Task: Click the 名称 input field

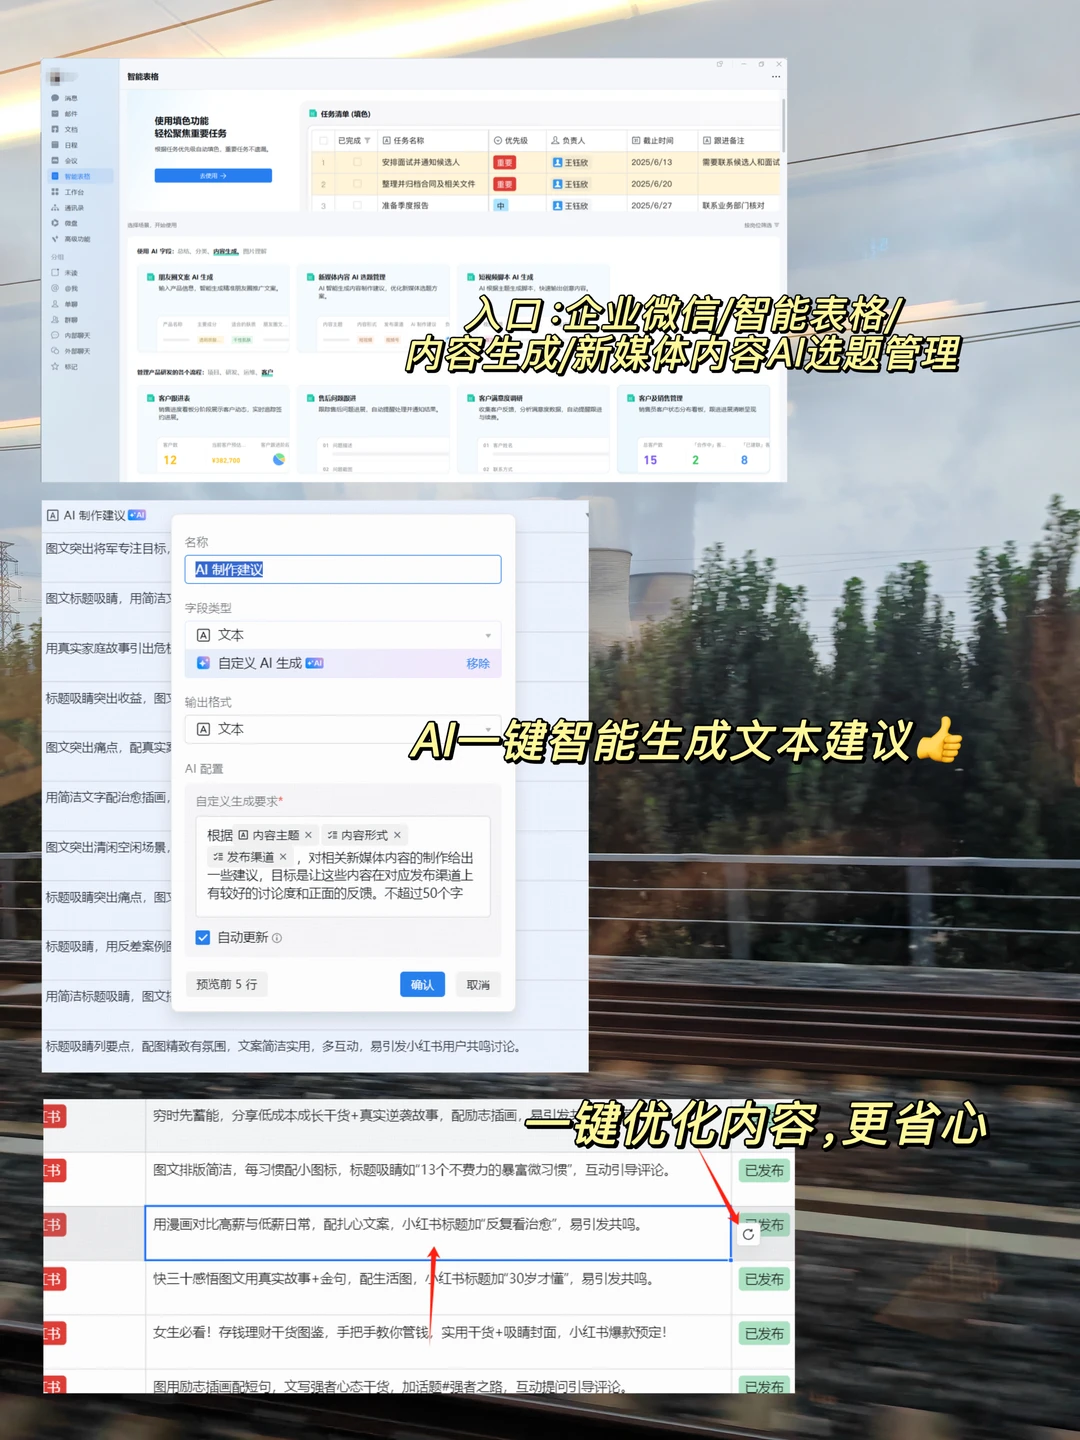Action: point(342,570)
